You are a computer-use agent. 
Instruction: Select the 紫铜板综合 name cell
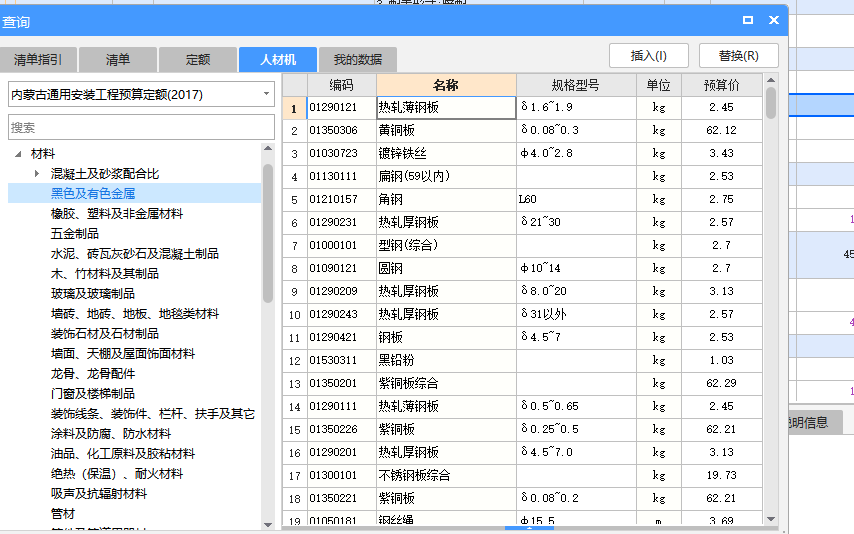pos(446,384)
